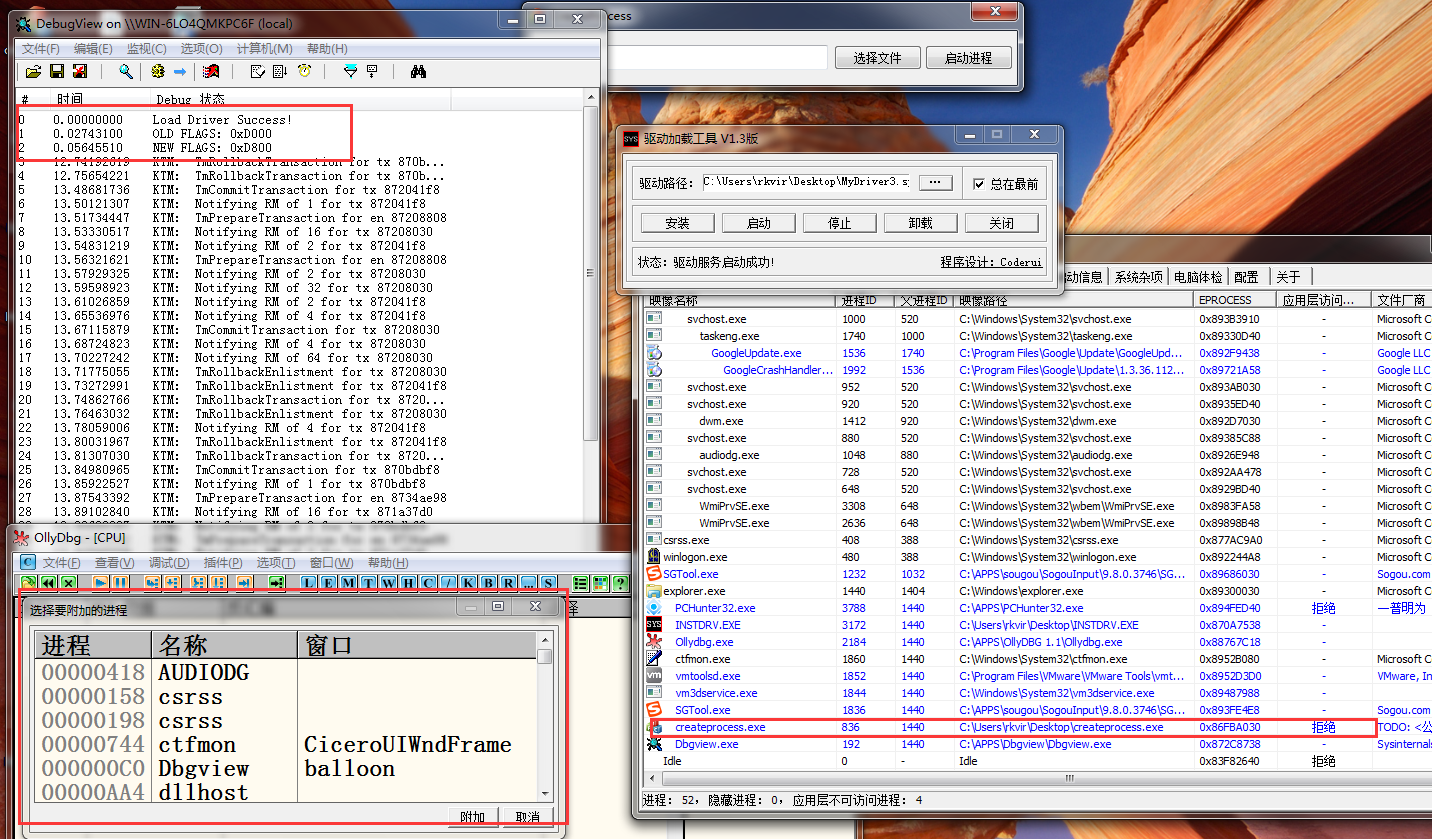Open the Filter funnel icon in DebugView

pos(350,72)
